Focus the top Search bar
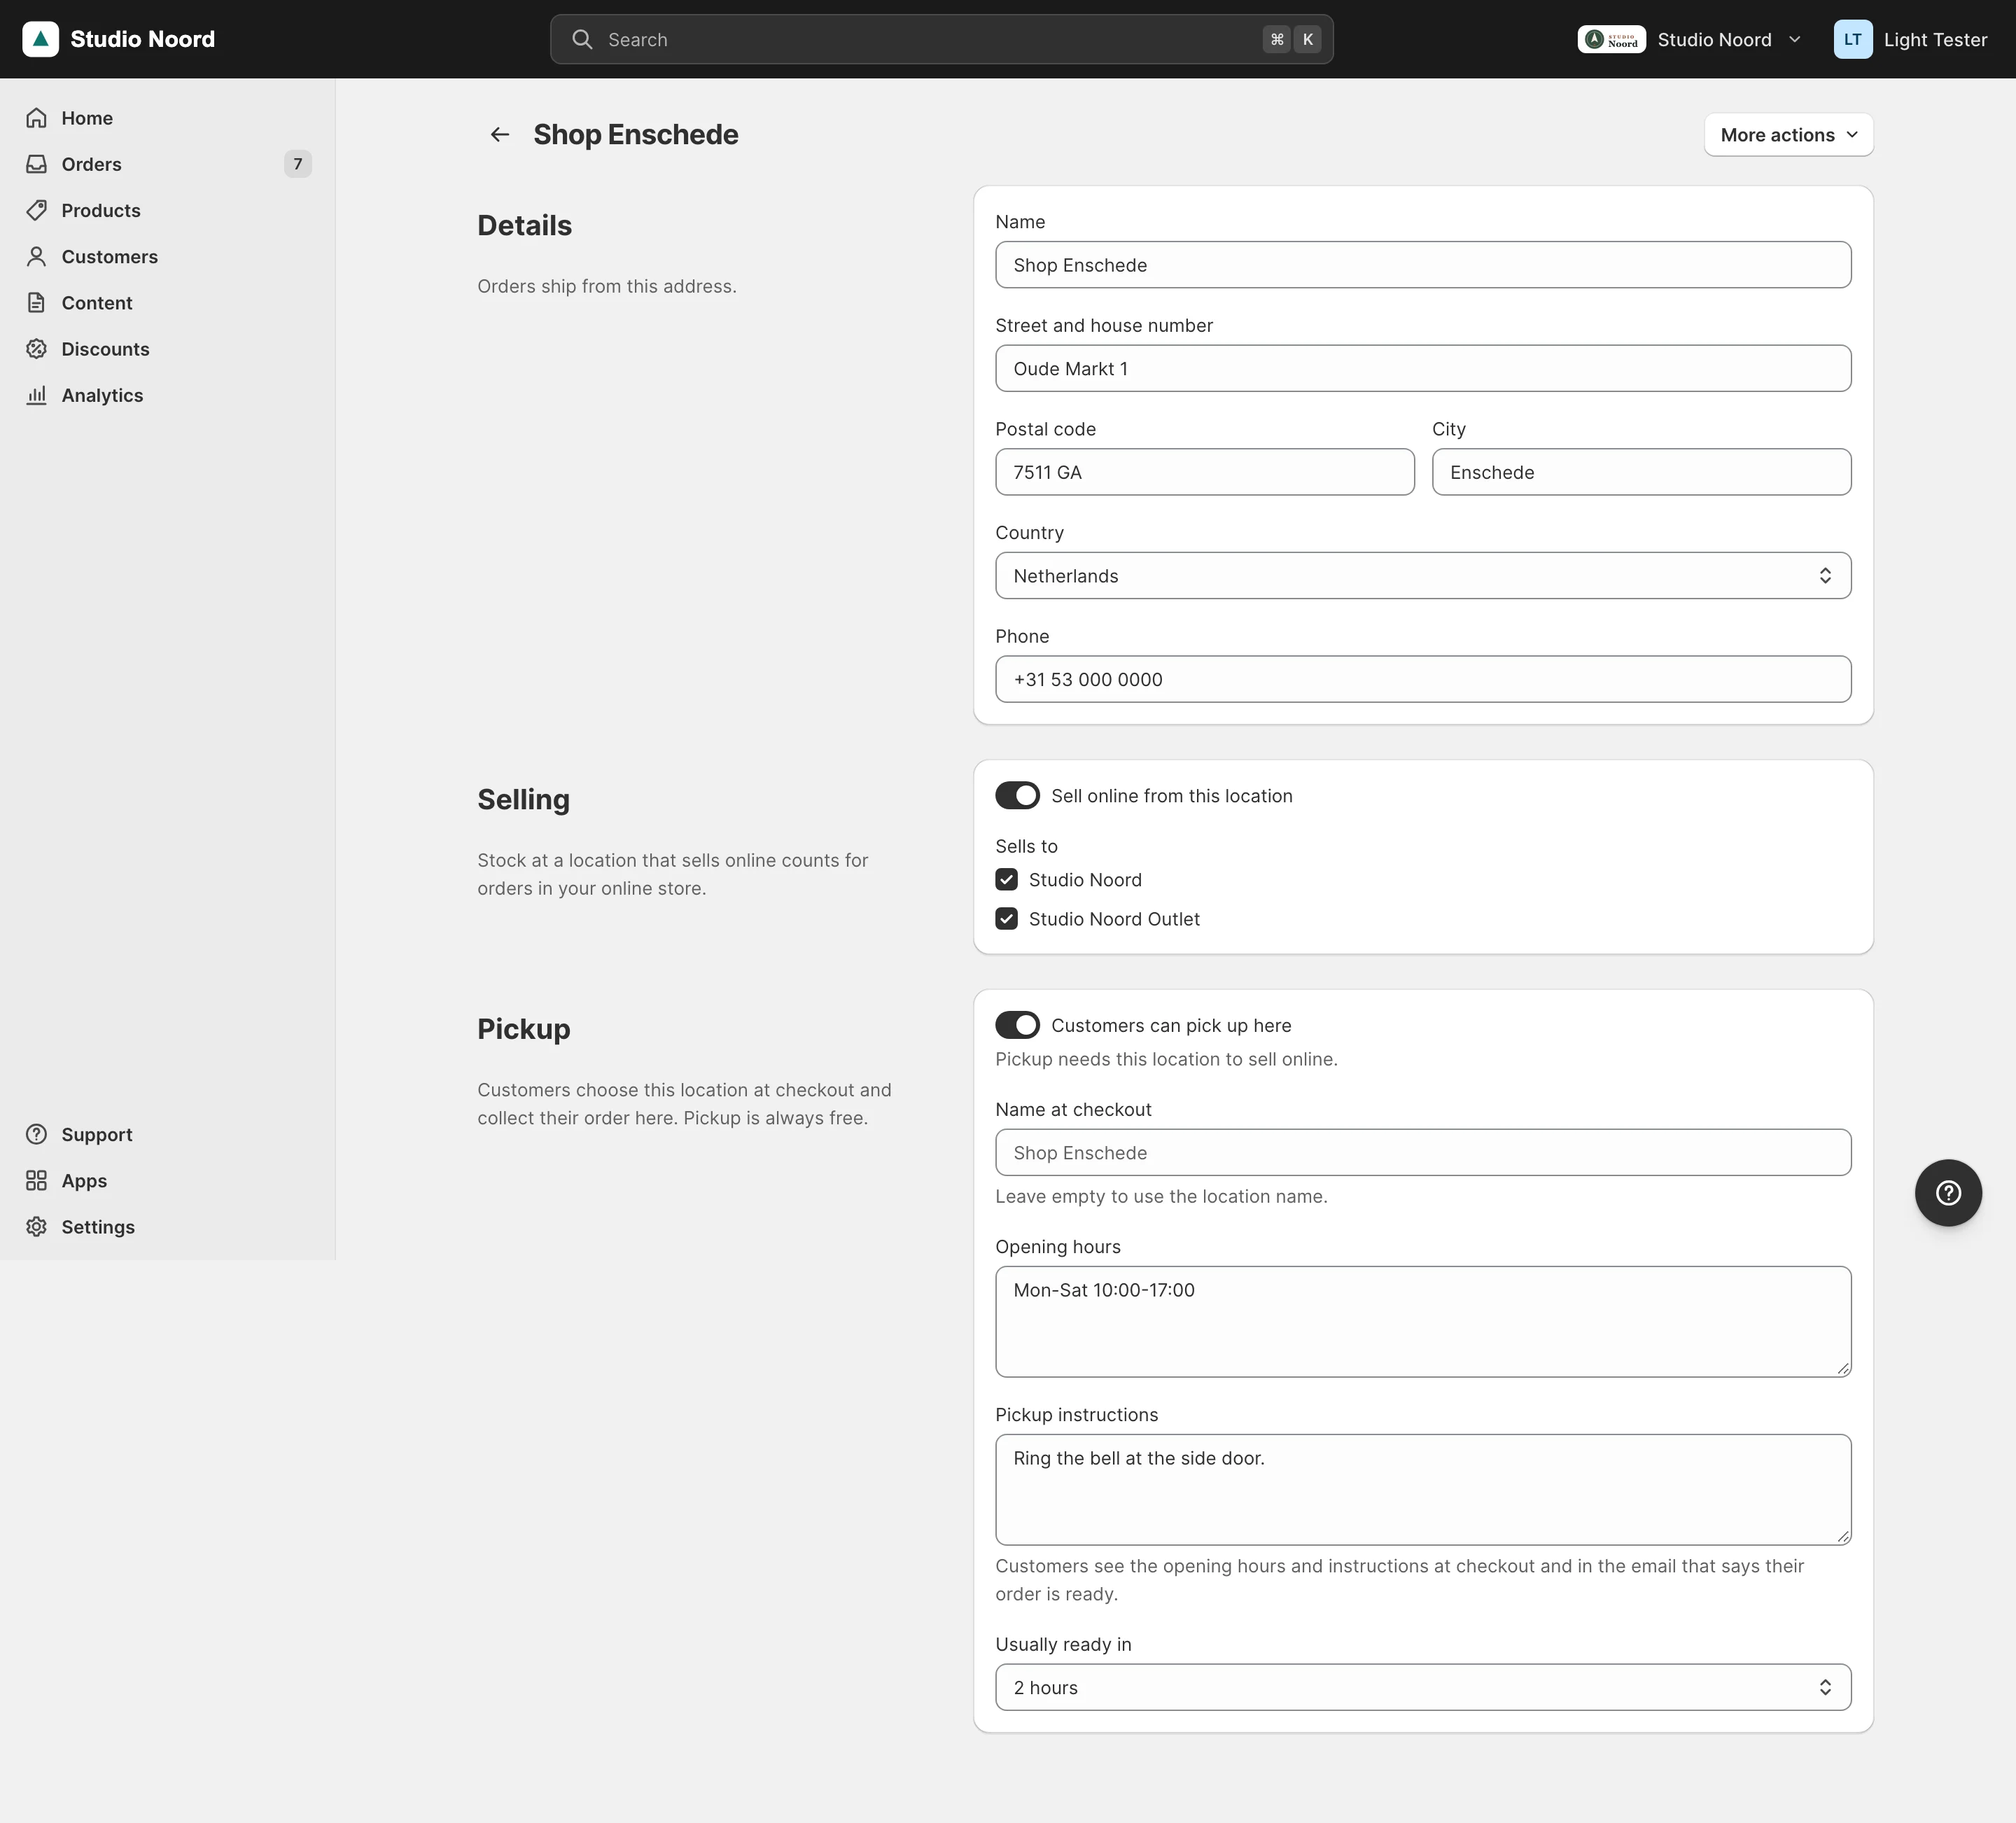 (x=941, y=39)
